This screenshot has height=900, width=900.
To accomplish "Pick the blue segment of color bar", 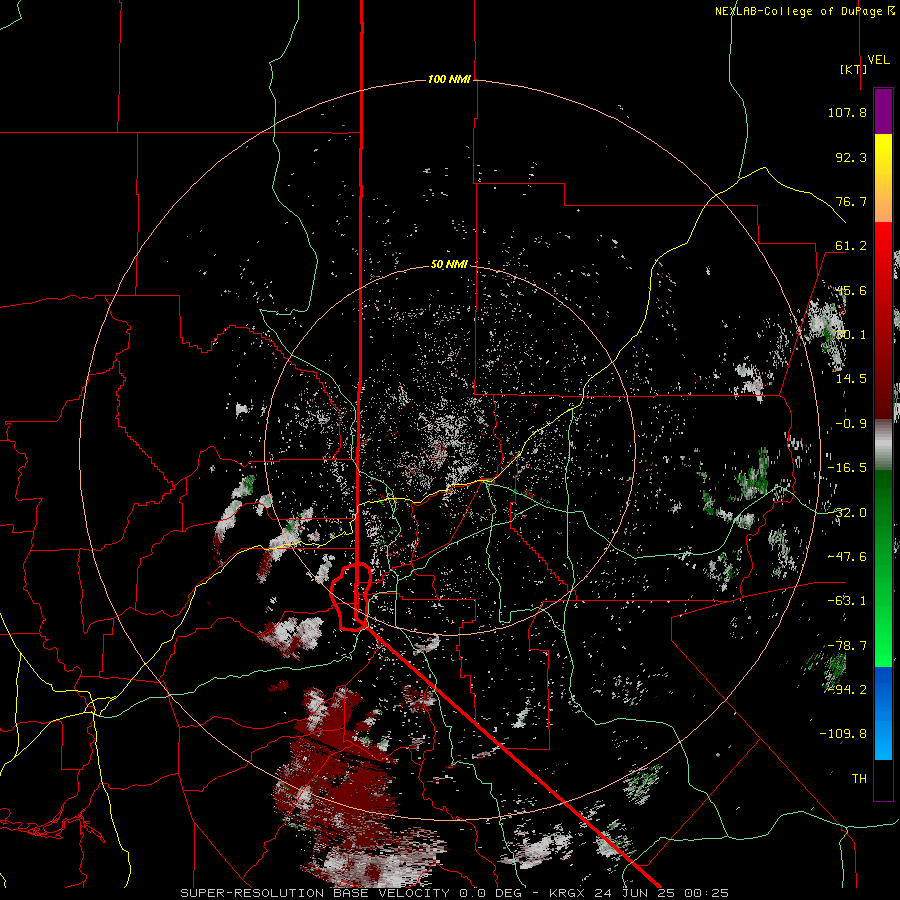I will point(883,713).
